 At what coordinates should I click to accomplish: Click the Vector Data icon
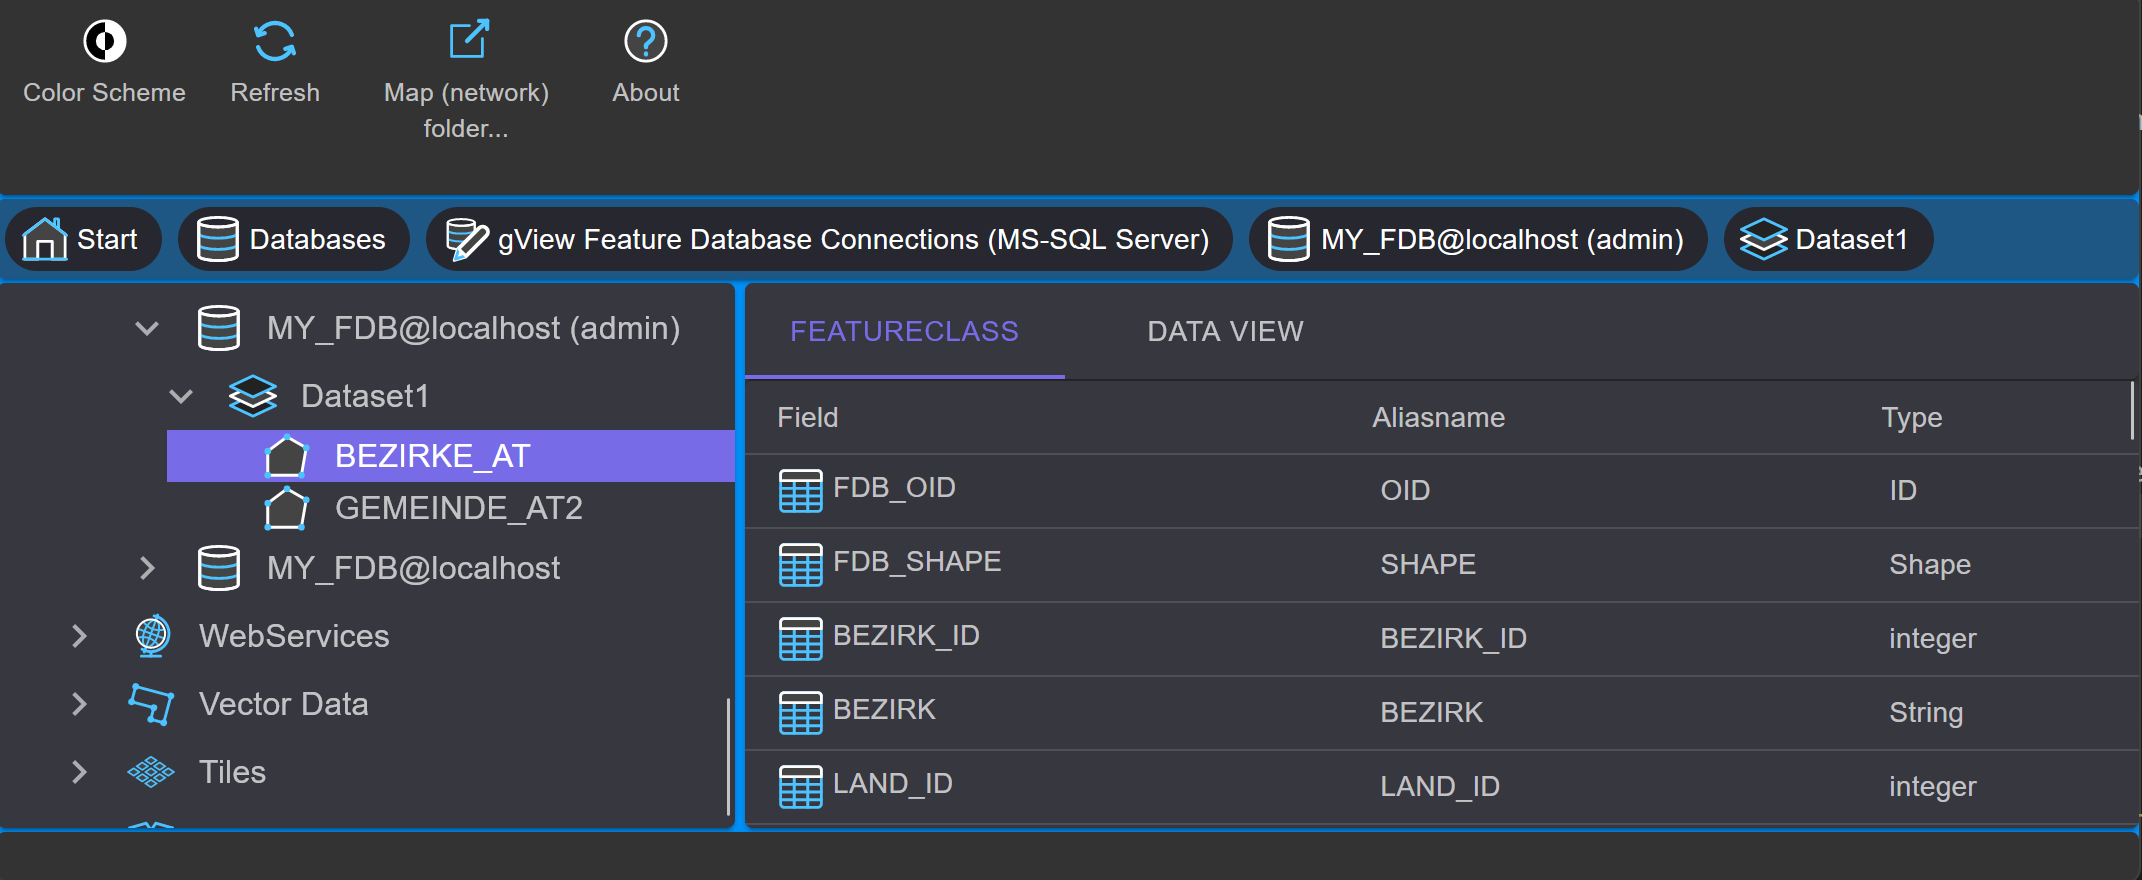(151, 704)
